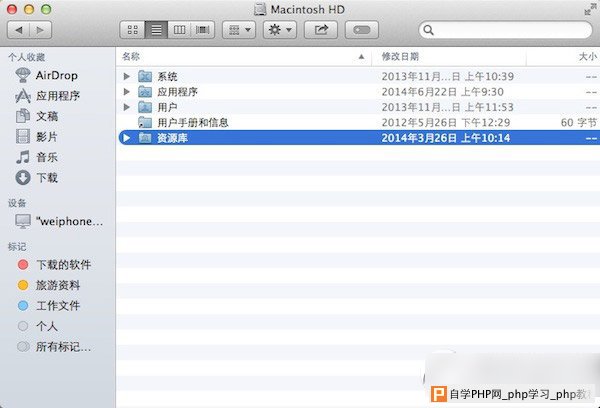Click the Share toolbar button
The width and height of the screenshot is (600, 408).
point(321,30)
